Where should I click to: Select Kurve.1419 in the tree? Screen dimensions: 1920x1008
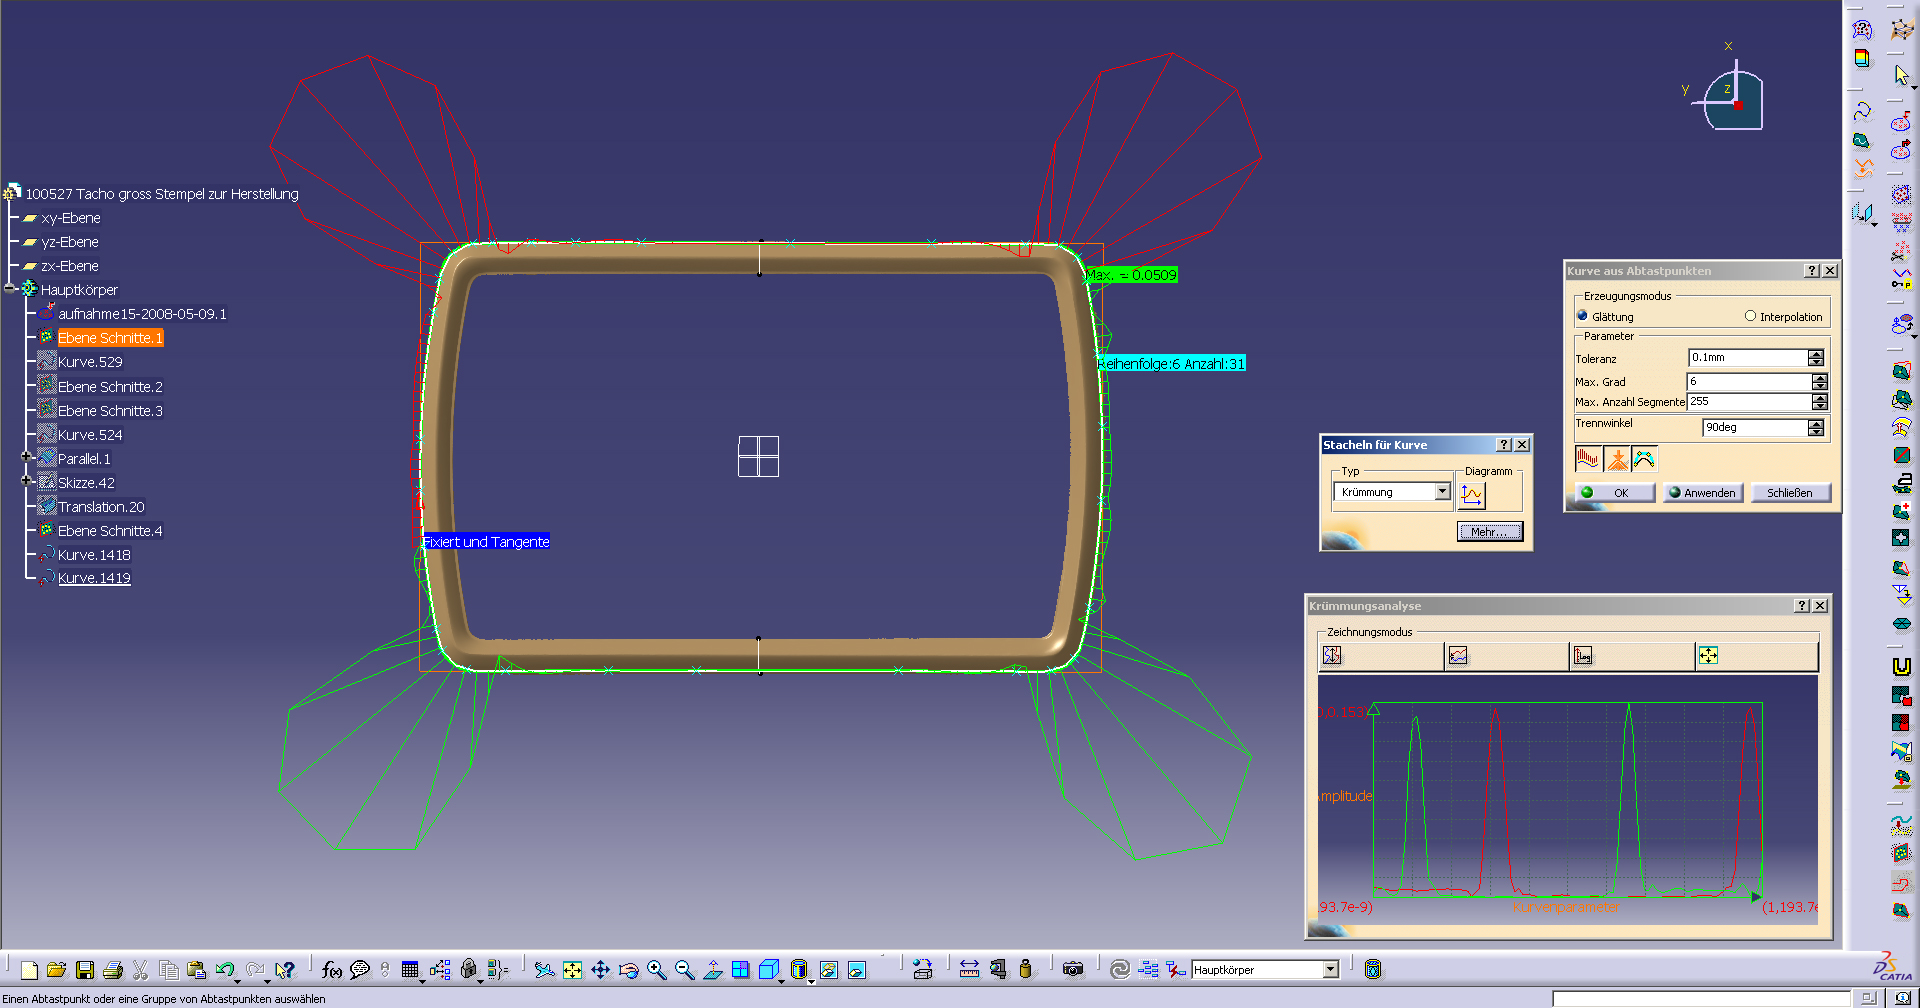coord(94,578)
